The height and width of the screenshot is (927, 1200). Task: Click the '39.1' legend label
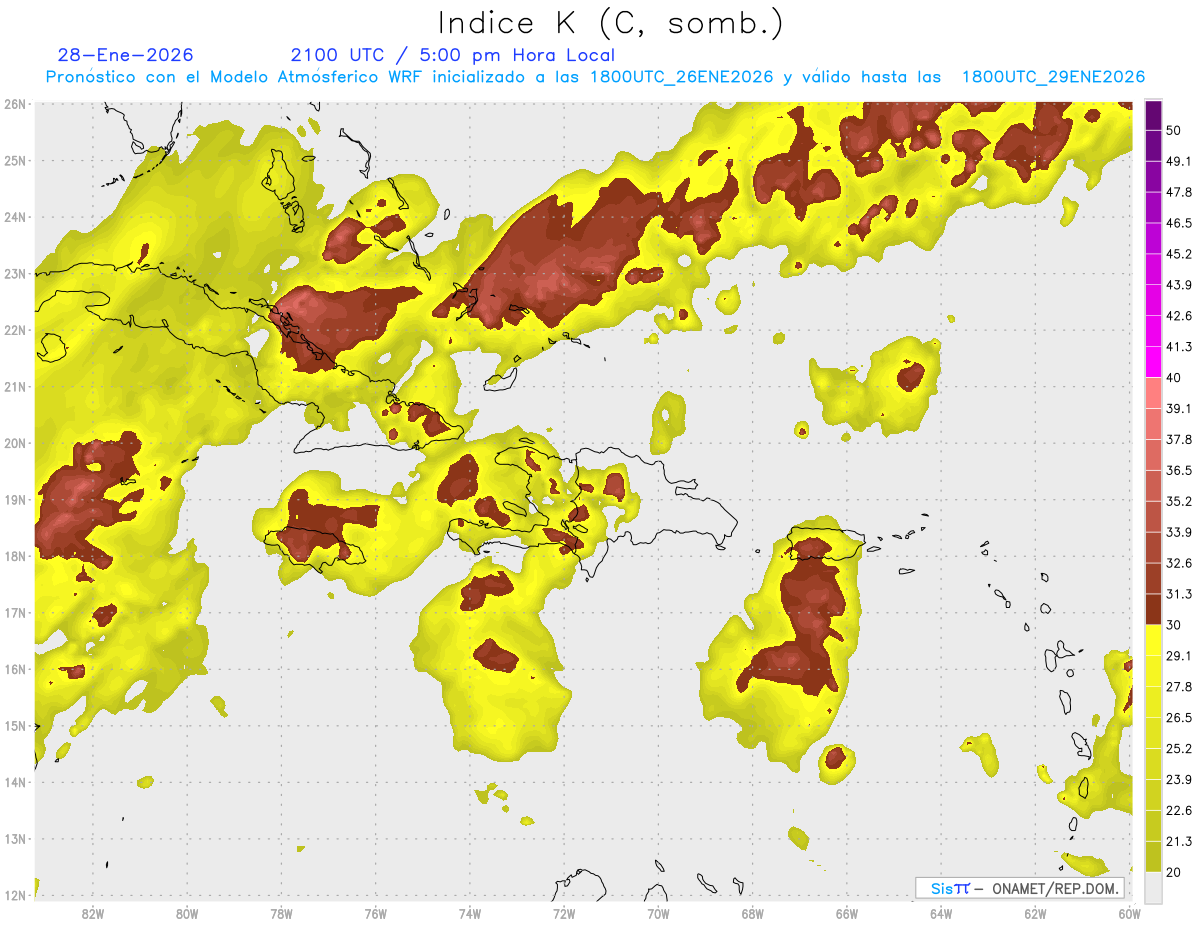[x=1178, y=409]
